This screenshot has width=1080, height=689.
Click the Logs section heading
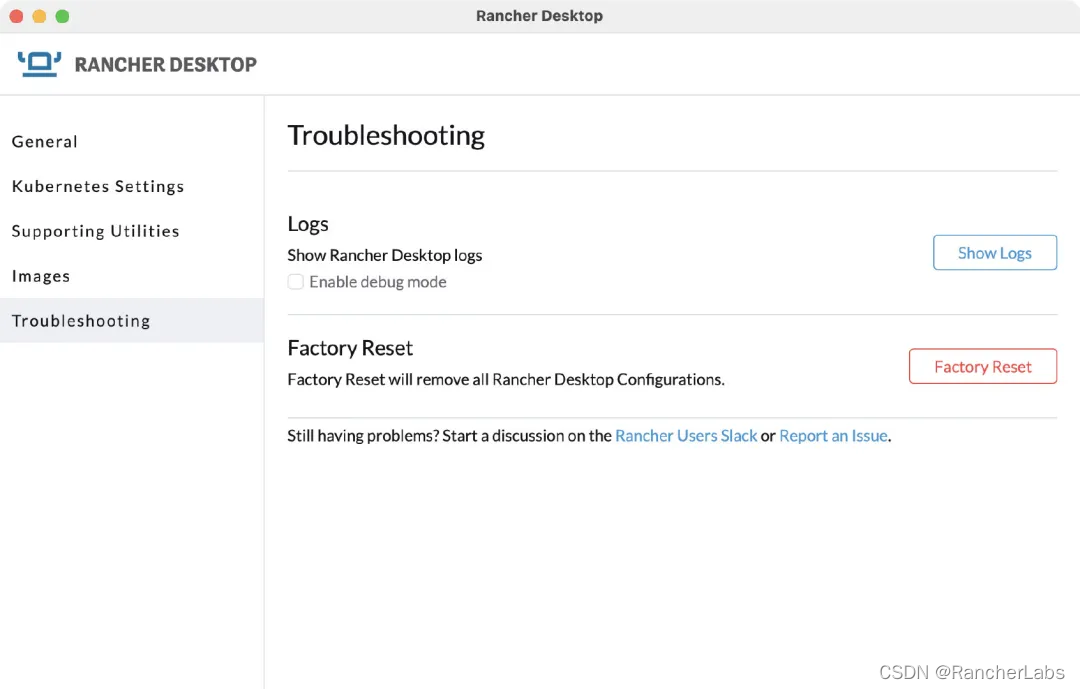pos(308,225)
